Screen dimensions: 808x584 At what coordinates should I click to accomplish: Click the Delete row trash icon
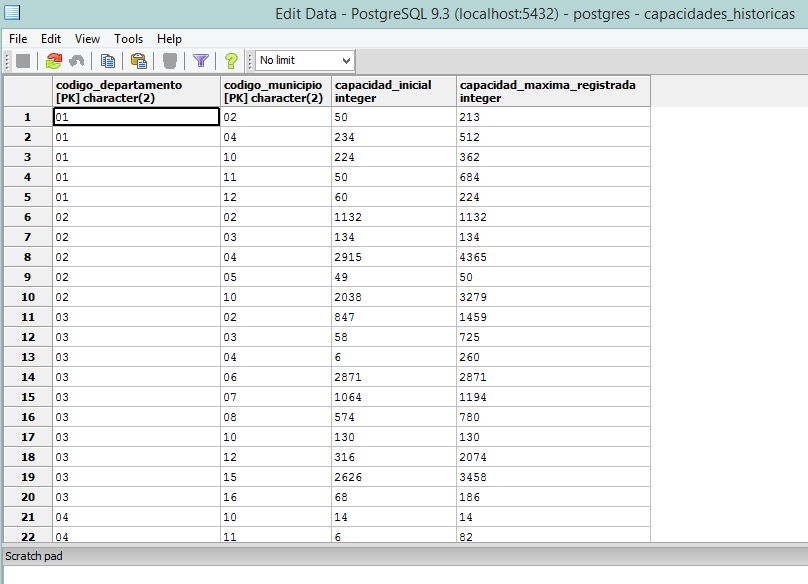coord(170,61)
